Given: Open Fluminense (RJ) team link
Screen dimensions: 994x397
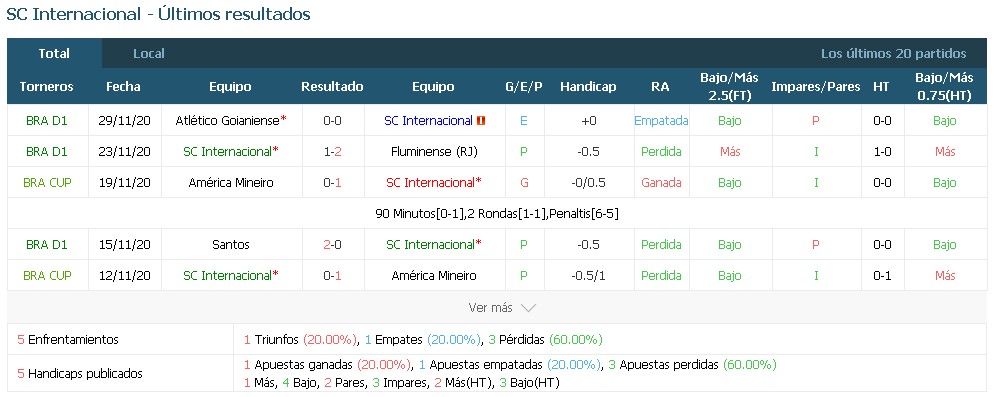Looking at the screenshot, I should (434, 152).
